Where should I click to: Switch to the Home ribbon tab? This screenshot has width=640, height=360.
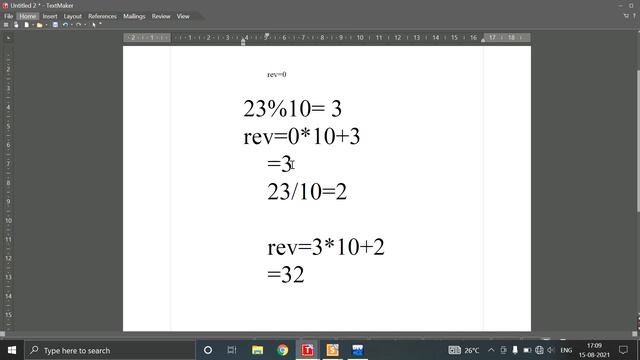click(x=28, y=16)
